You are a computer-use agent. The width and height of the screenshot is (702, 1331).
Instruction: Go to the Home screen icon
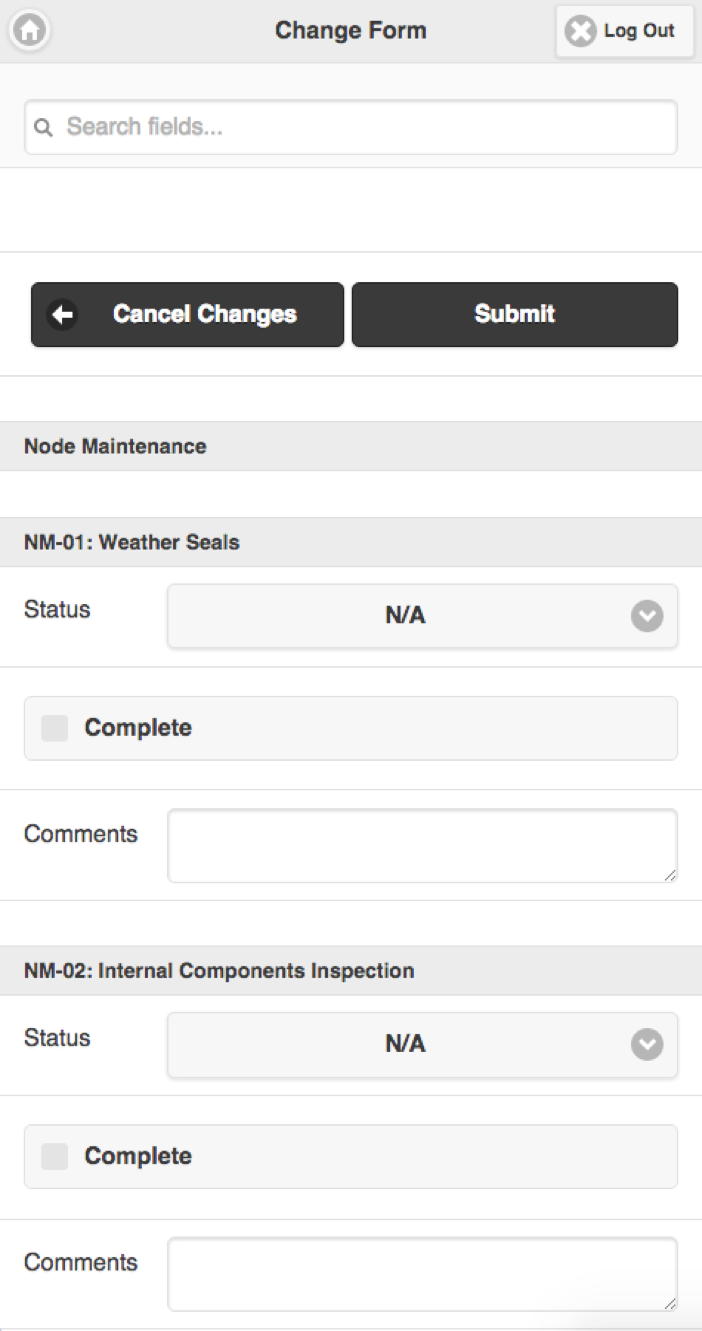(30, 31)
